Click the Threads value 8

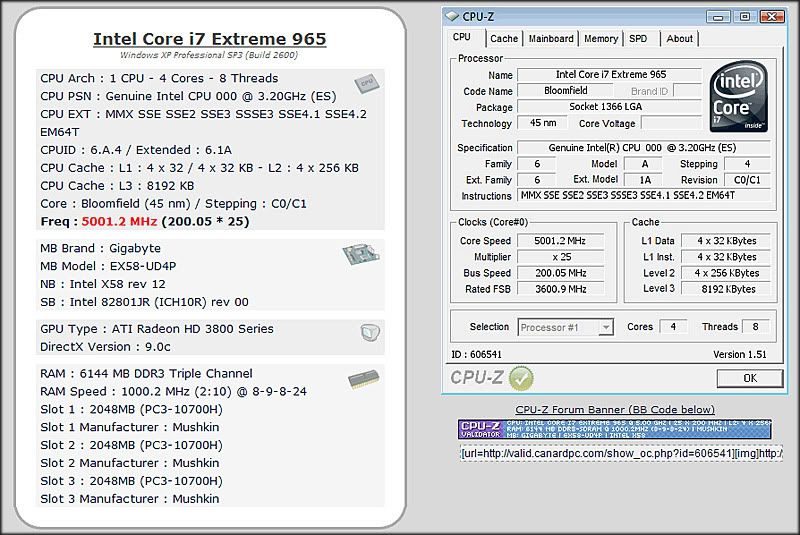point(756,327)
